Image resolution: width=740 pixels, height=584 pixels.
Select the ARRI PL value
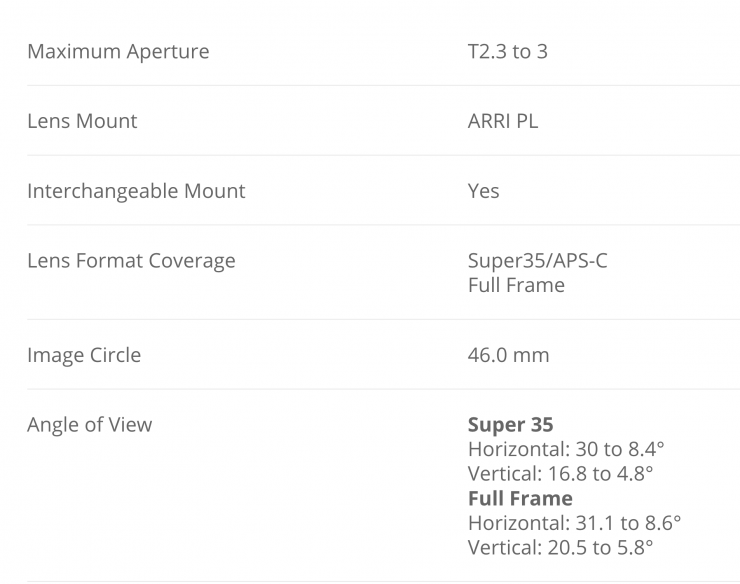click(503, 121)
